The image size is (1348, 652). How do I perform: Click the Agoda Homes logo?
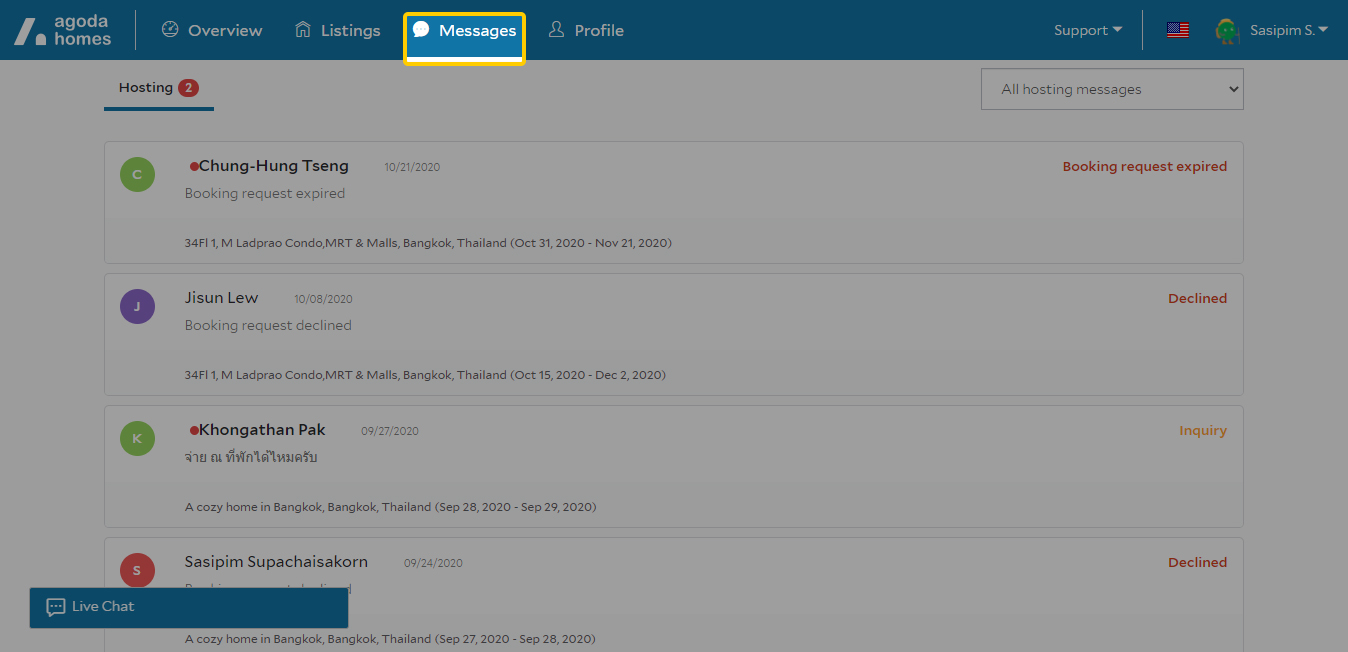(x=62, y=30)
